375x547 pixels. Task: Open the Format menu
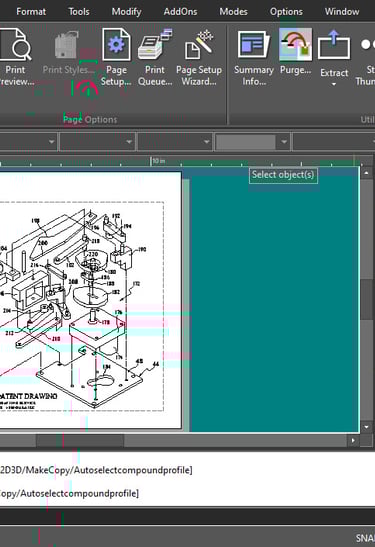point(31,12)
